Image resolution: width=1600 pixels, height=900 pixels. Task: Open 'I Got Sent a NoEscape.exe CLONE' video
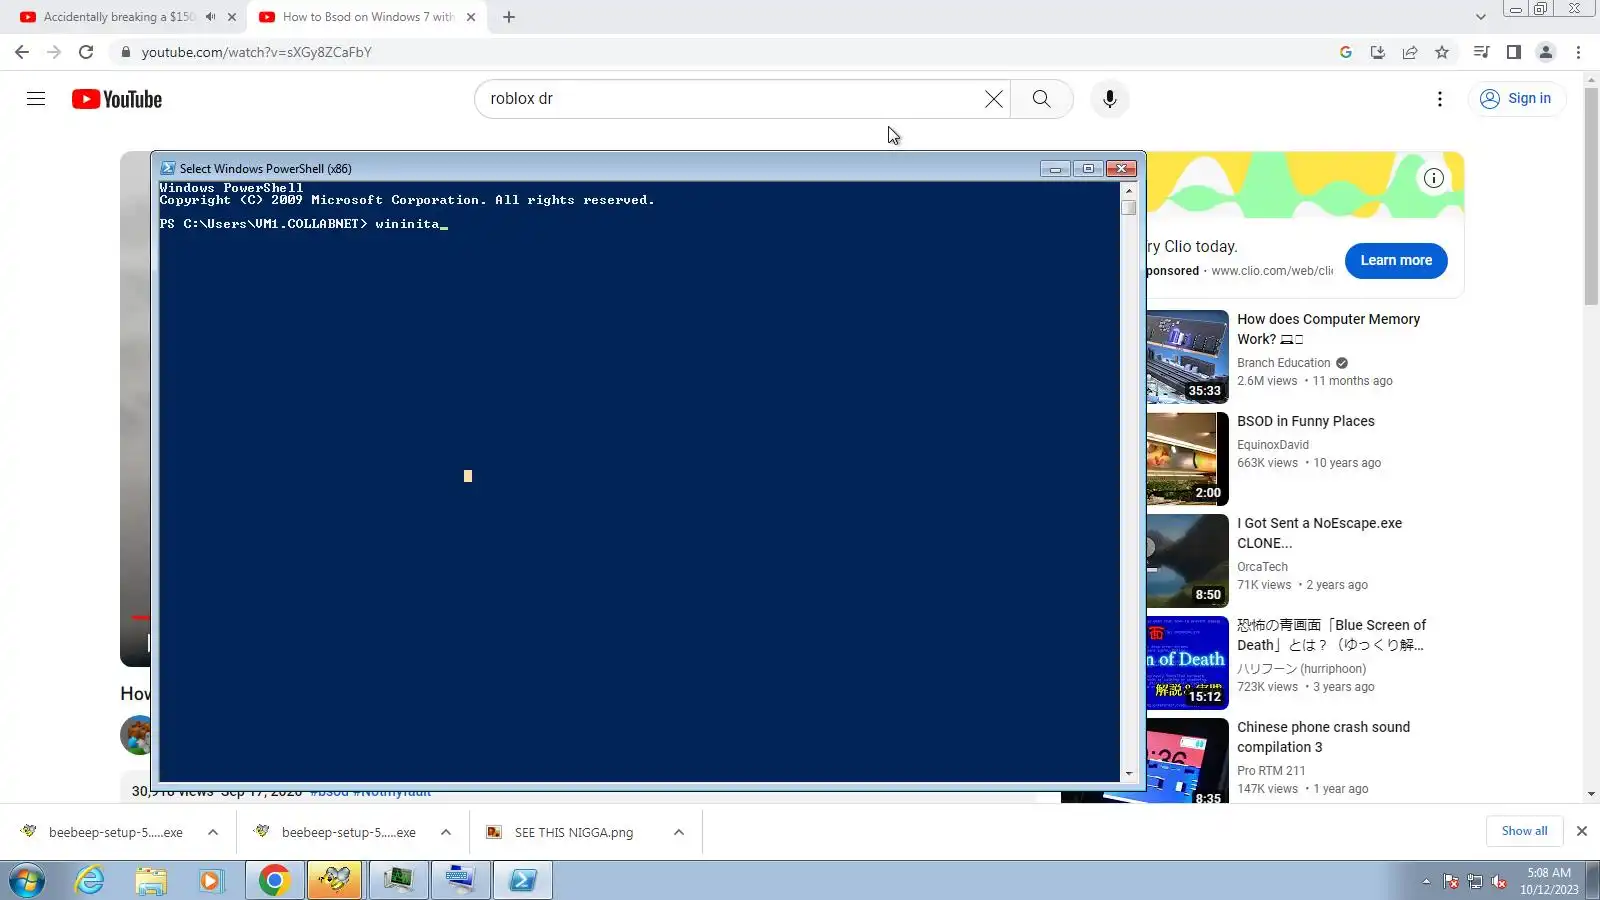tap(1320, 533)
